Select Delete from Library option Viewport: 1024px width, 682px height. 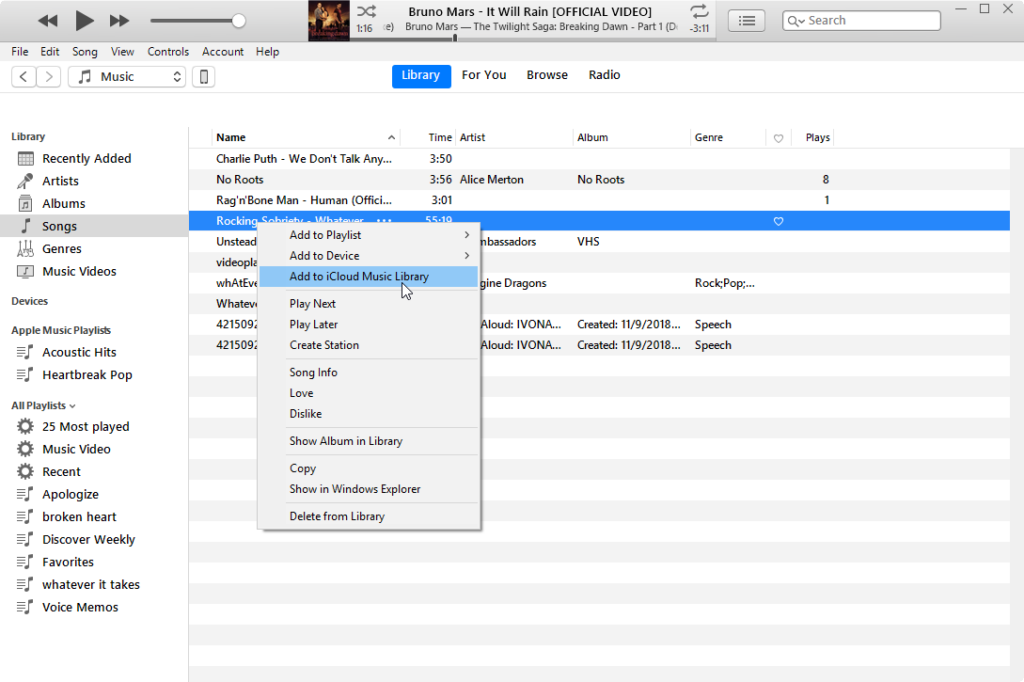coord(336,516)
